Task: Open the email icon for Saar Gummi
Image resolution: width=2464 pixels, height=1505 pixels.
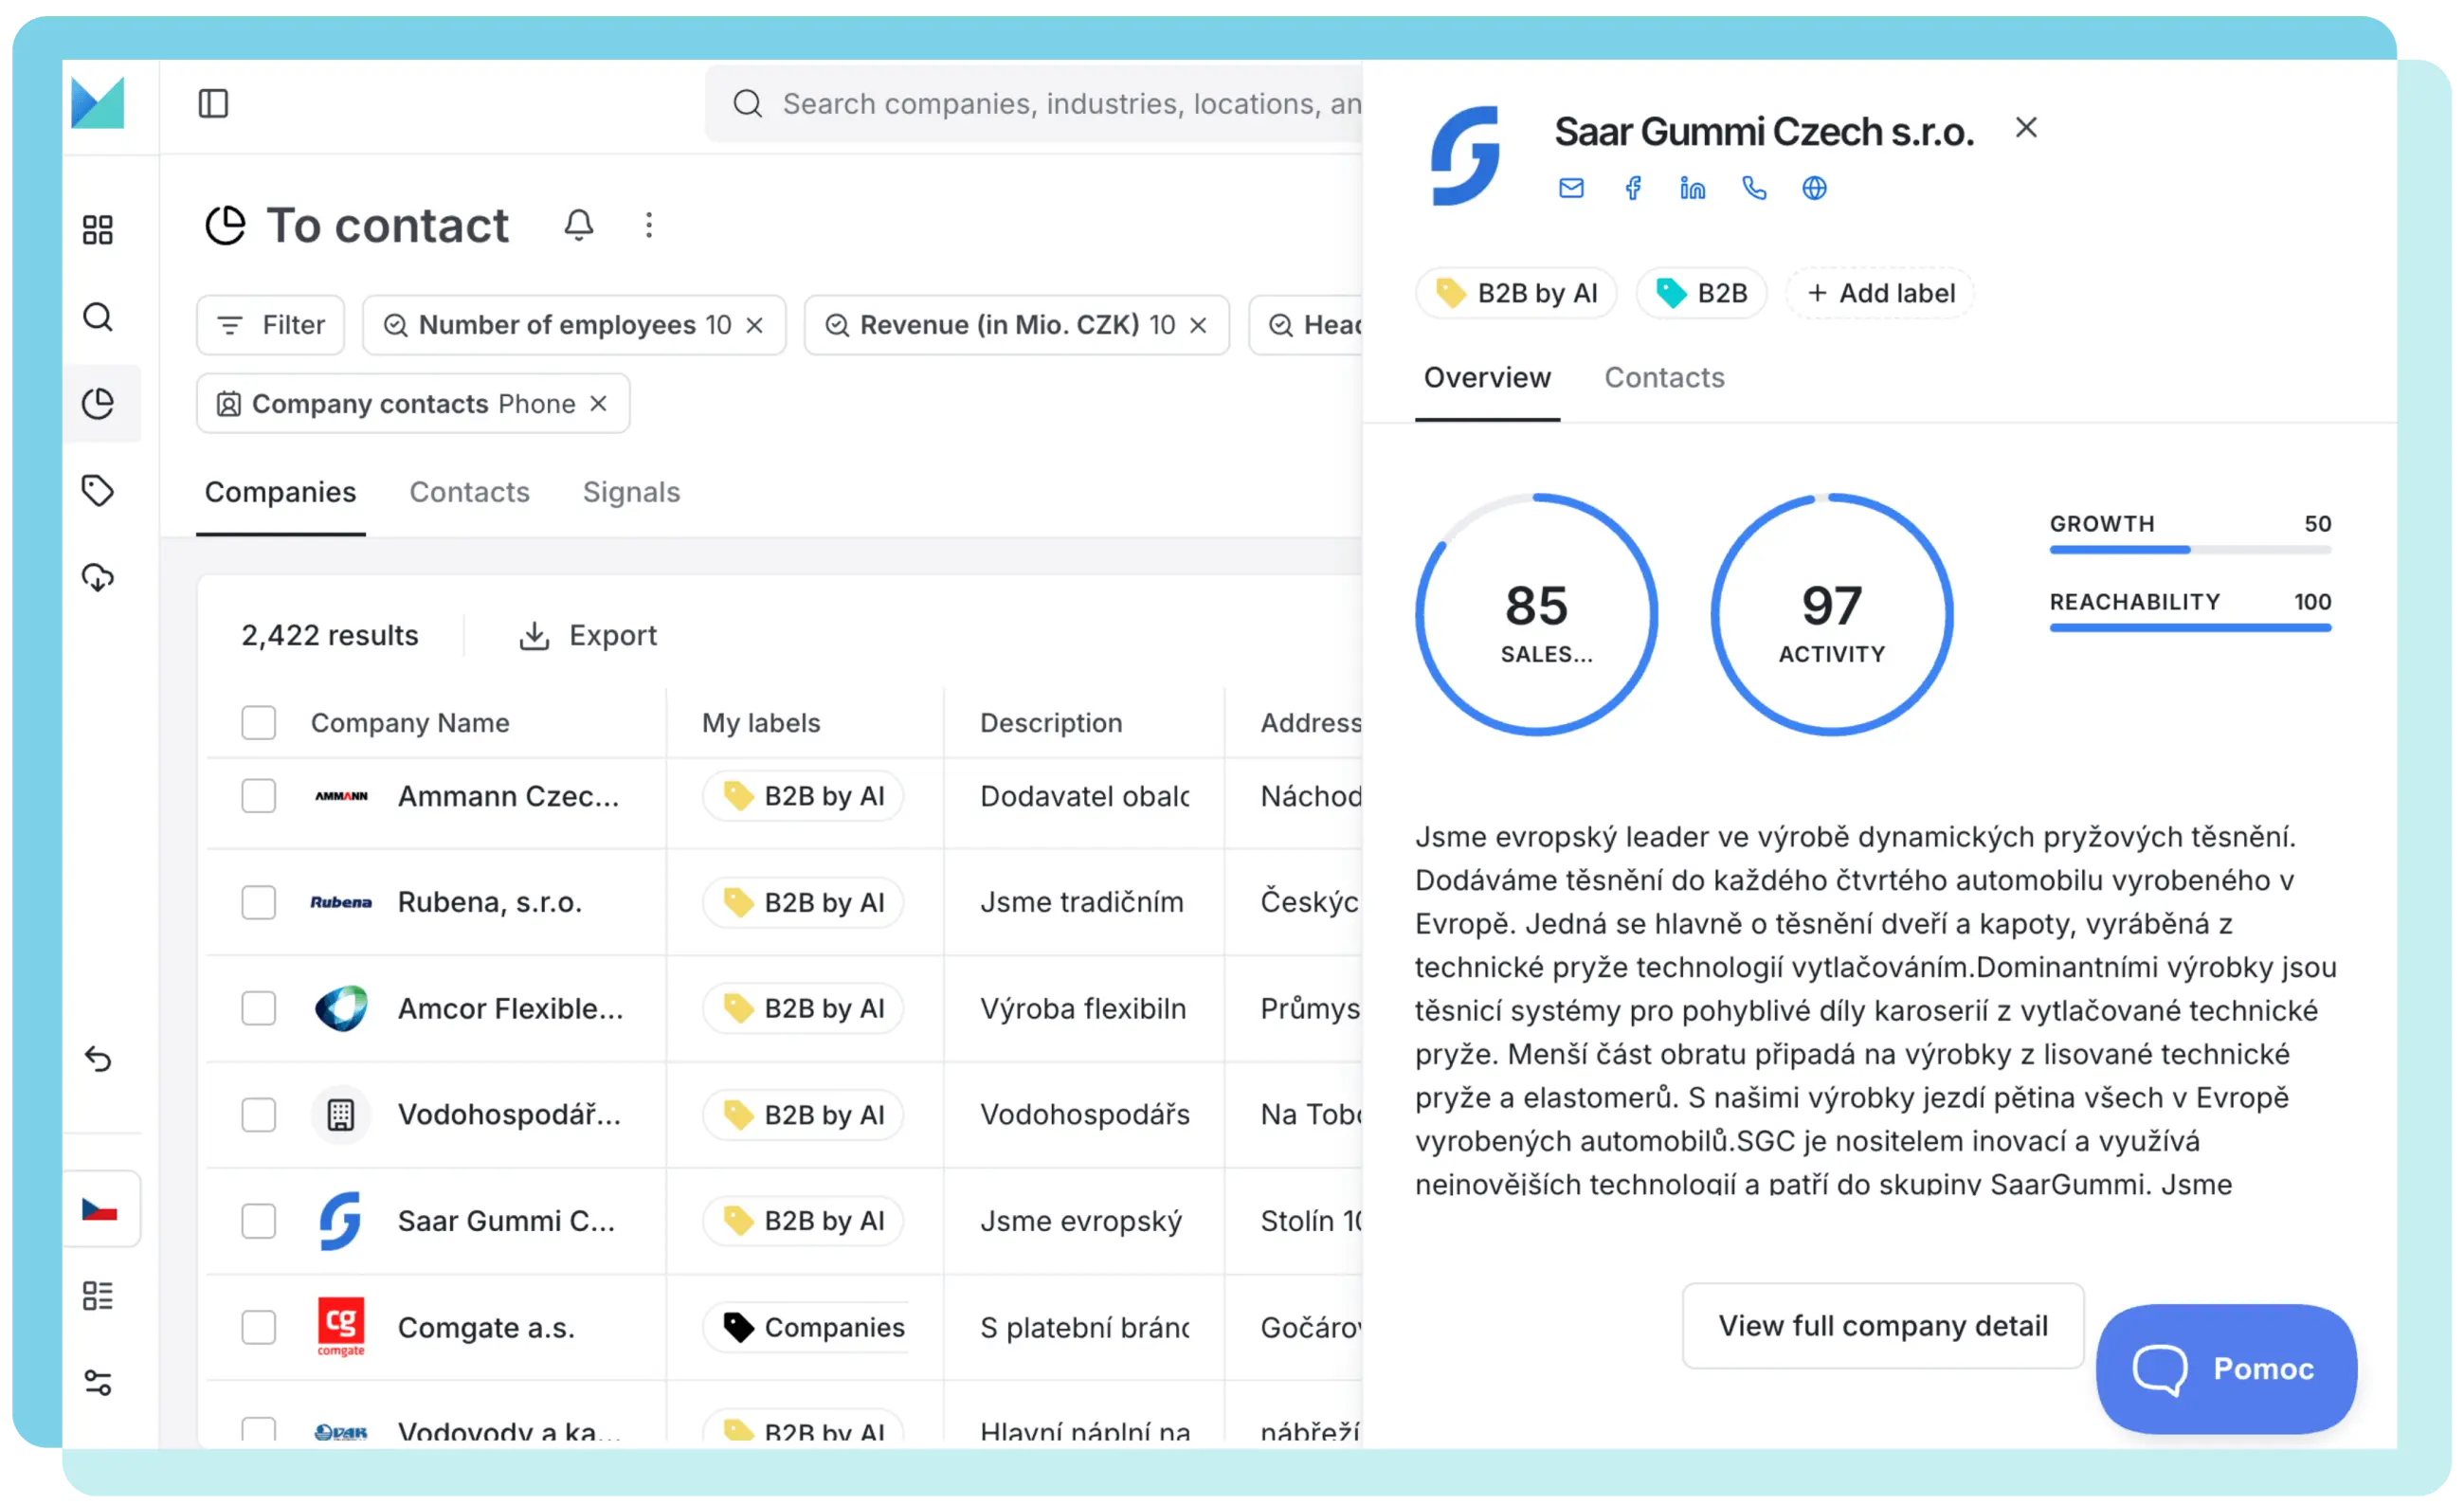Action: 1571,188
